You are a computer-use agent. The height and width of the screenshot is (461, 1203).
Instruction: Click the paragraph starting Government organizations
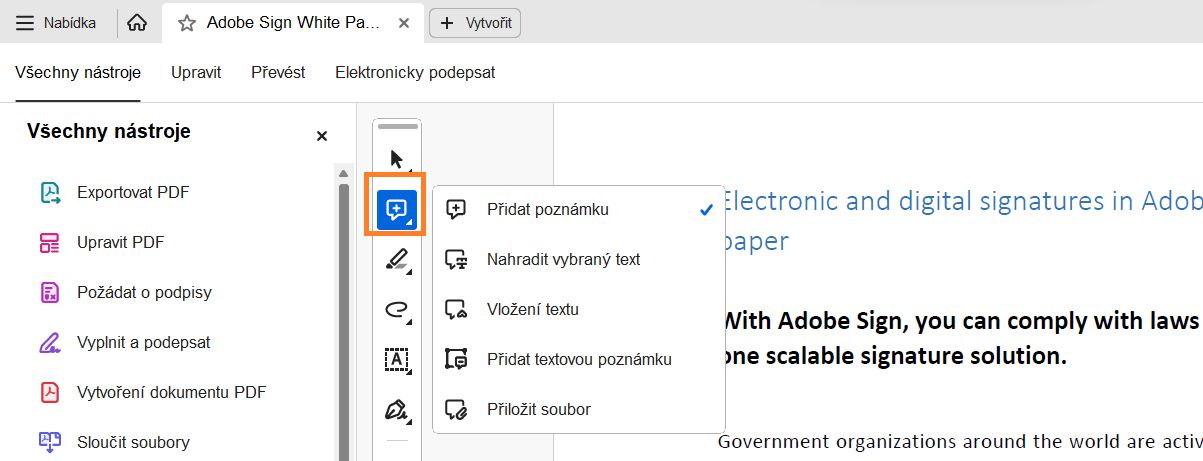[x=961, y=441]
